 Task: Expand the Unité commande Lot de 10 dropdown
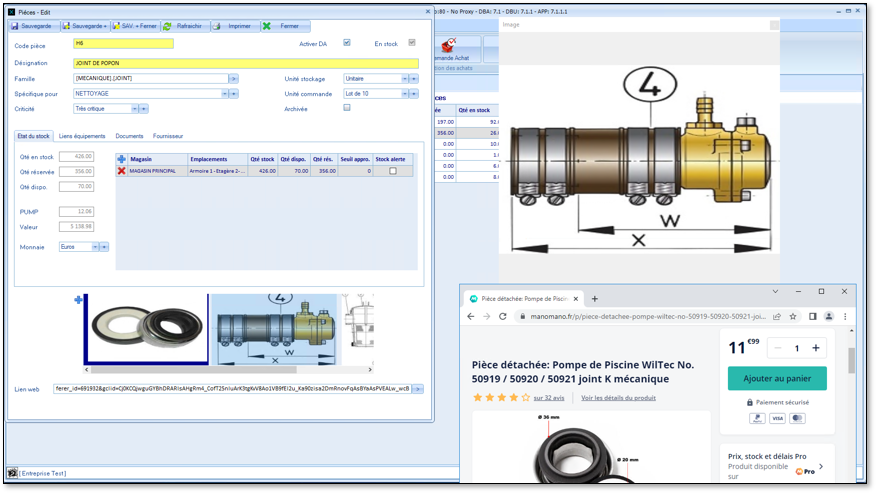(x=405, y=94)
